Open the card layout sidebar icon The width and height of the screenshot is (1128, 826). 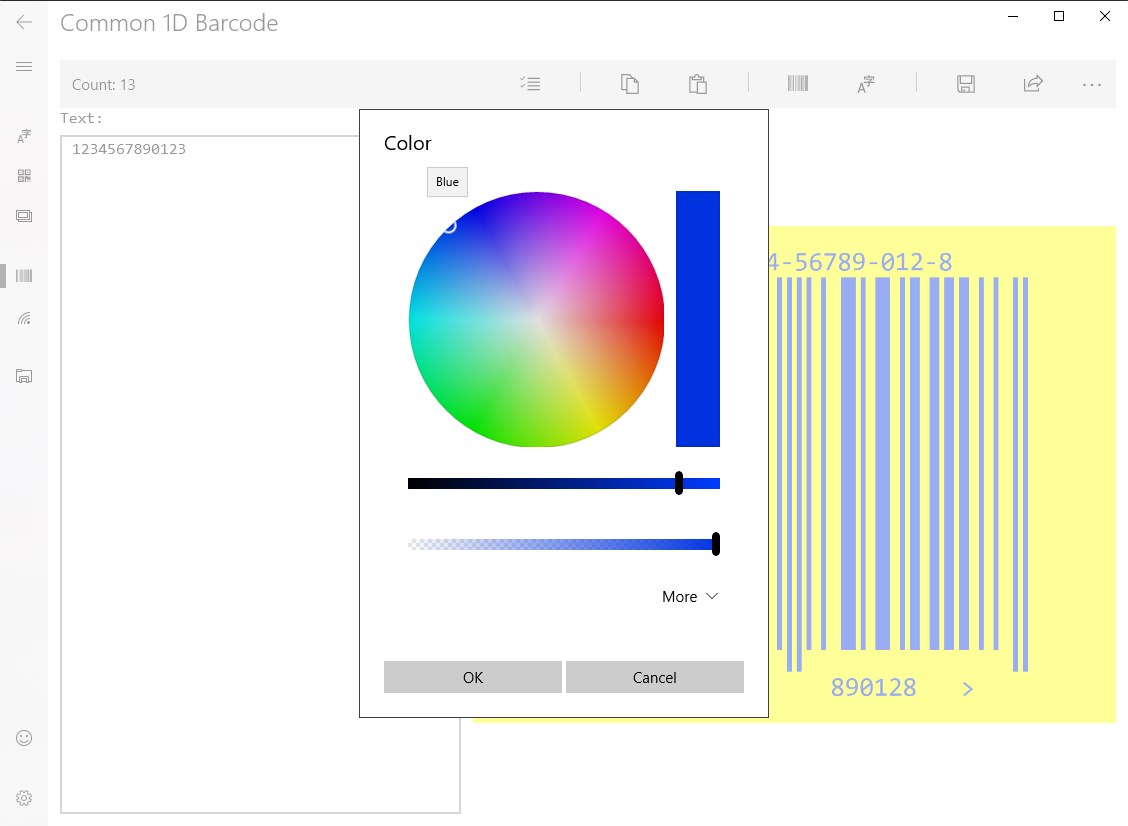[x=24, y=216]
